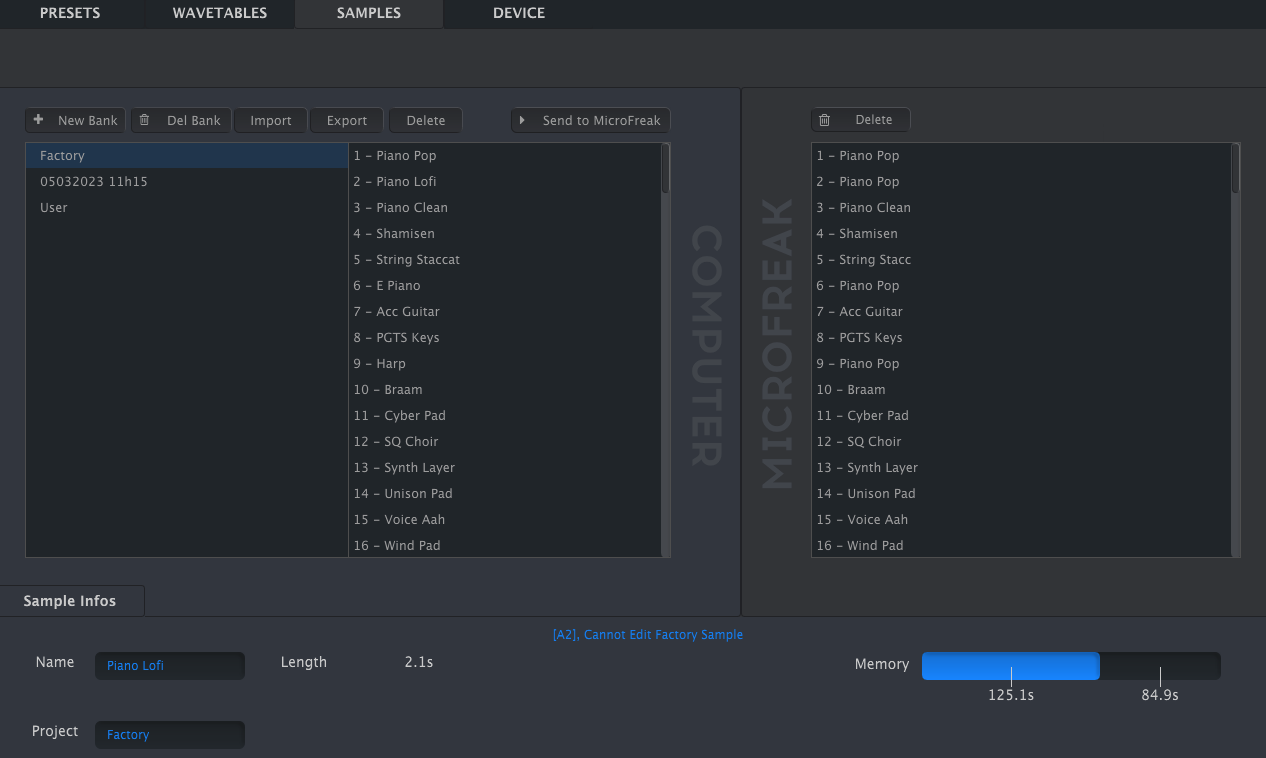Select MicroFreak sample 14 – Unison Pad
This screenshot has width=1266, height=758.
pos(1021,493)
